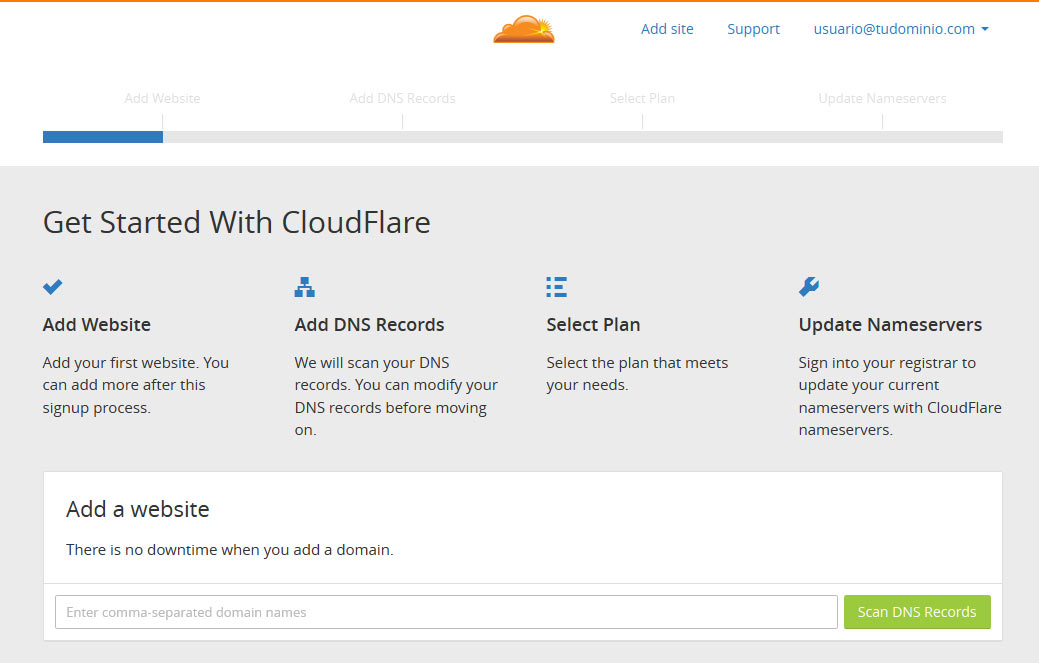This screenshot has height=663, width=1039.
Task: Click the 'Add a website' panel title
Action: click(138, 509)
